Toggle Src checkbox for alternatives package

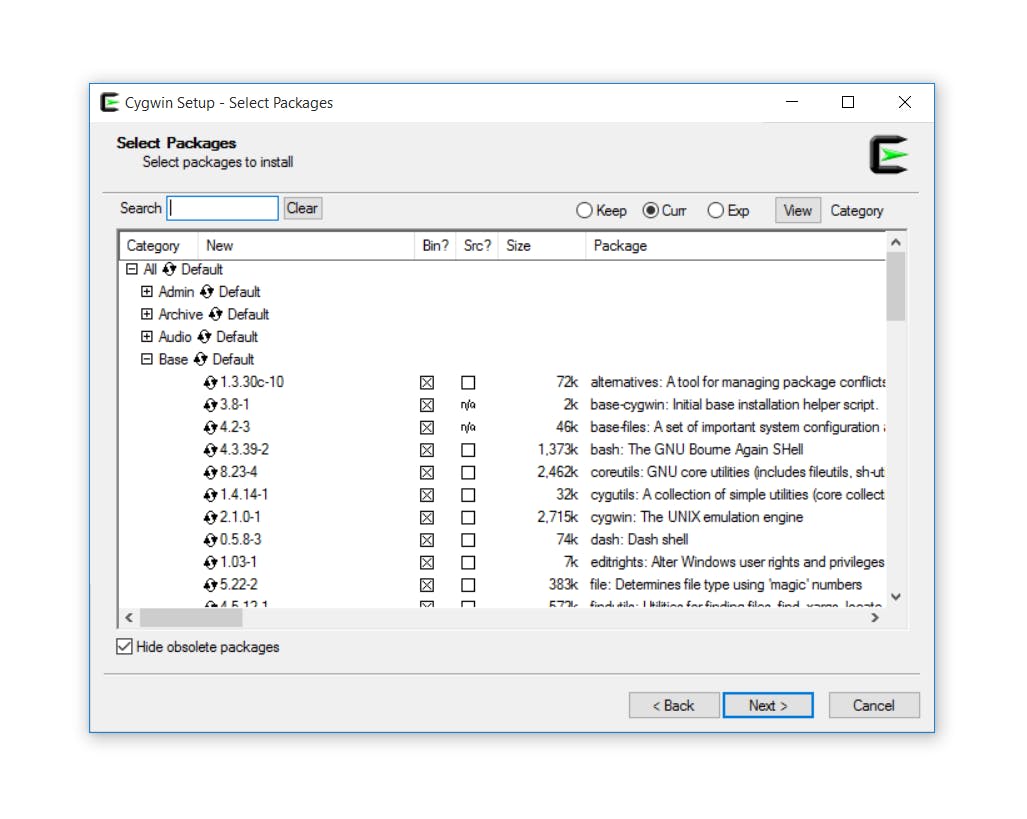click(468, 383)
